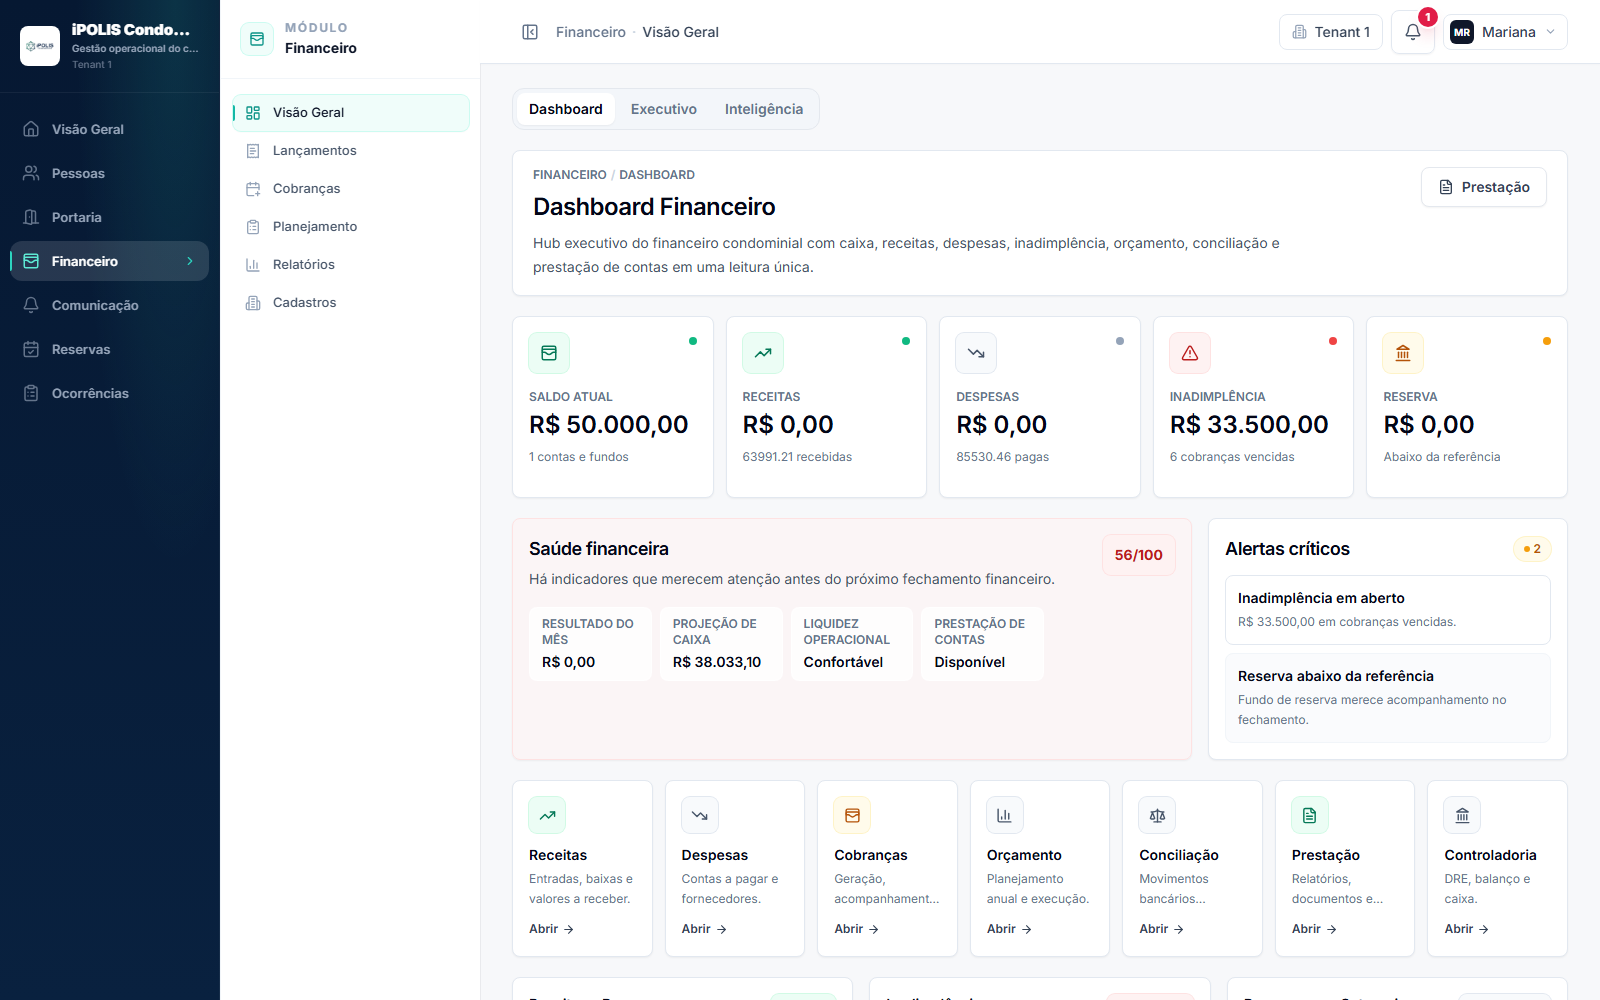Click Abrir link on Orçamento card
The image size is (1600, 1000).
(x=1009, y=929)
